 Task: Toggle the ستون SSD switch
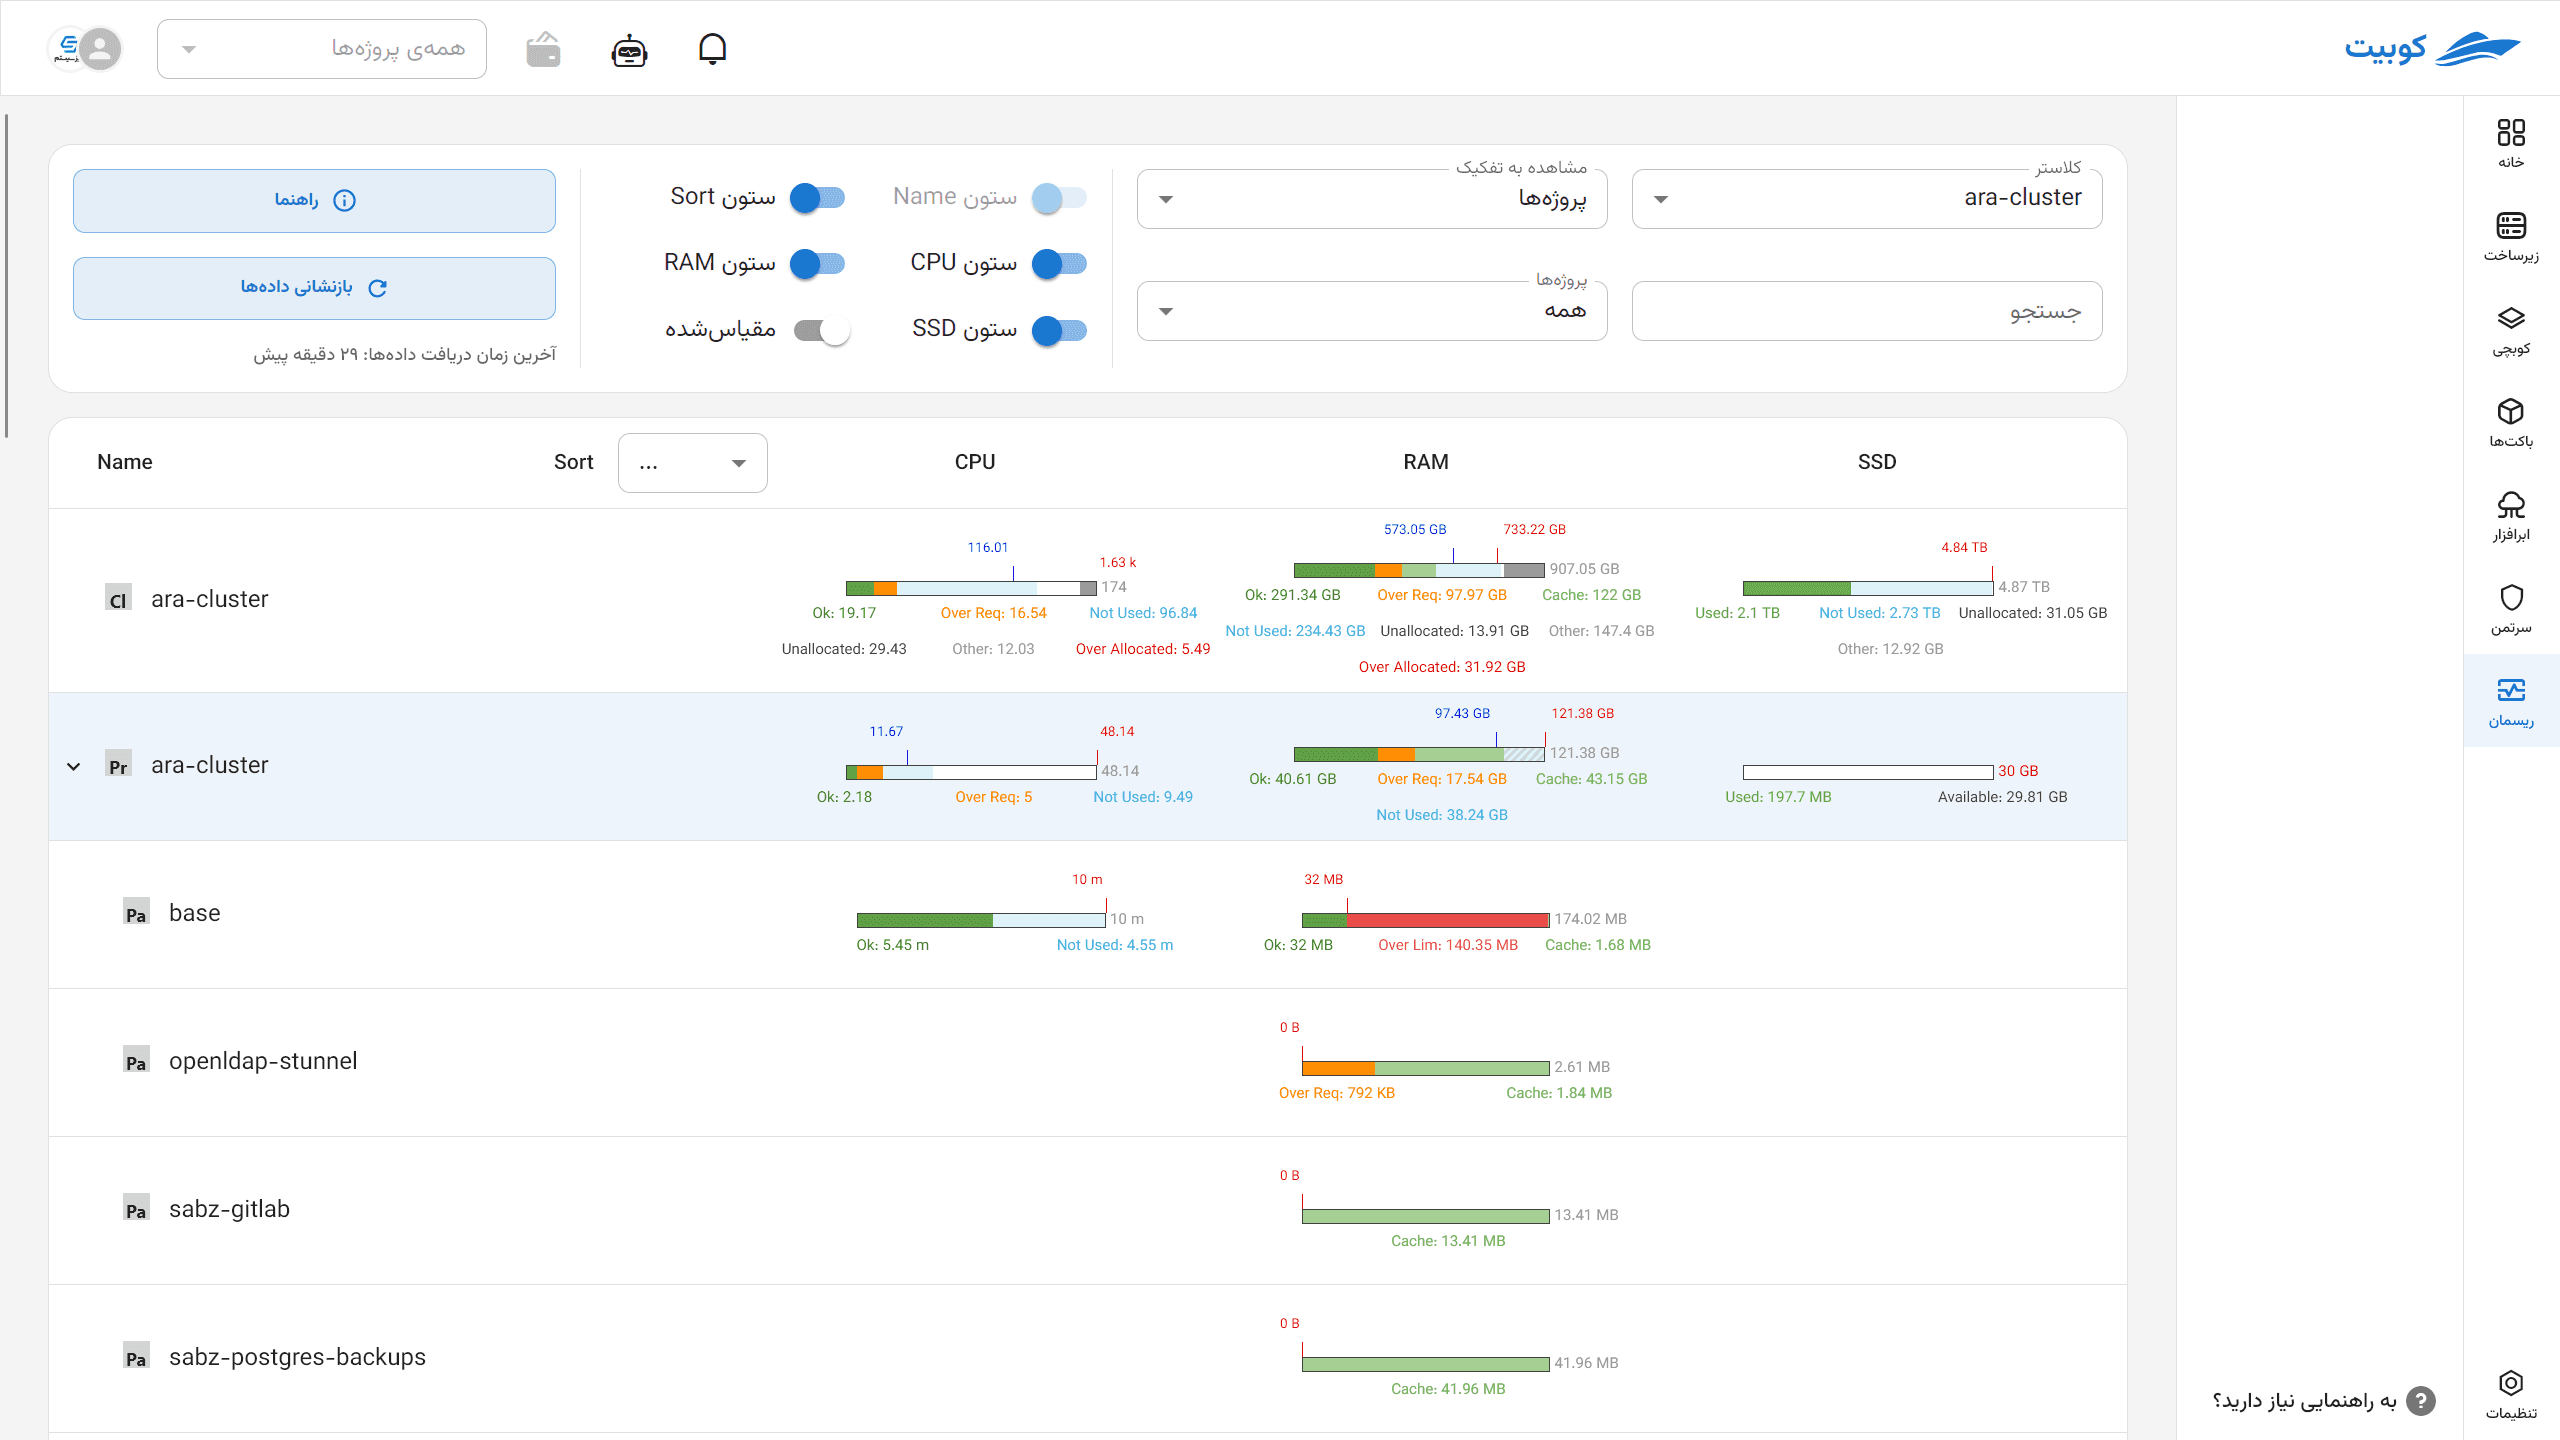[x=1059, y=331]
